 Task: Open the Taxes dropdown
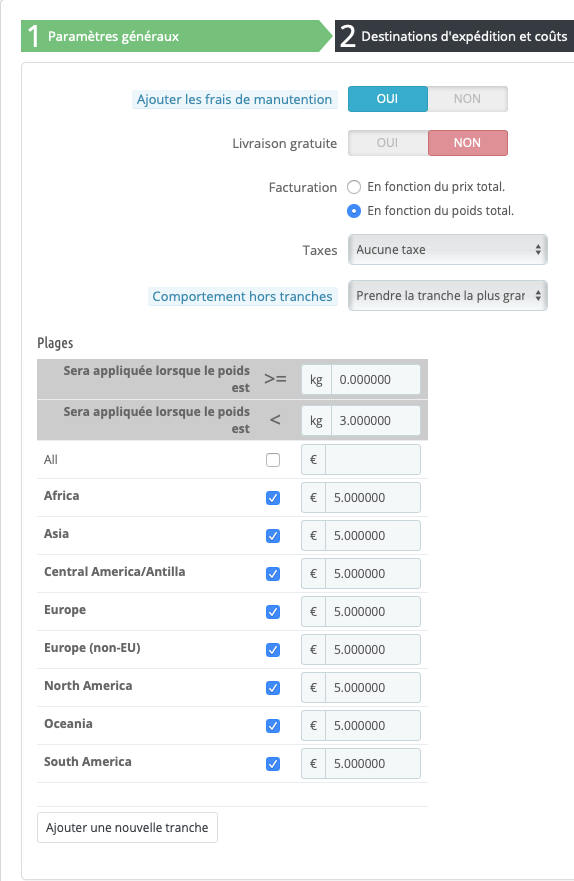[x=448, y=249]
